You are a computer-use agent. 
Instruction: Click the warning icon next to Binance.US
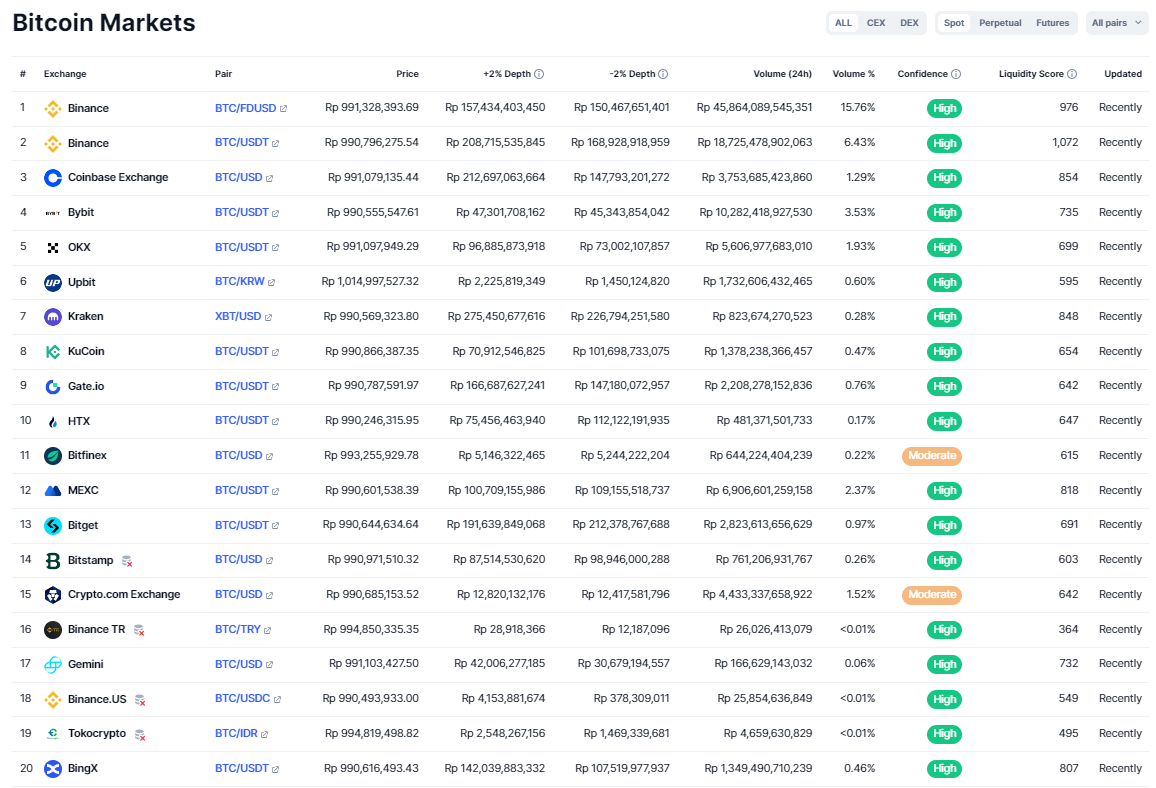tap(140, 700)
